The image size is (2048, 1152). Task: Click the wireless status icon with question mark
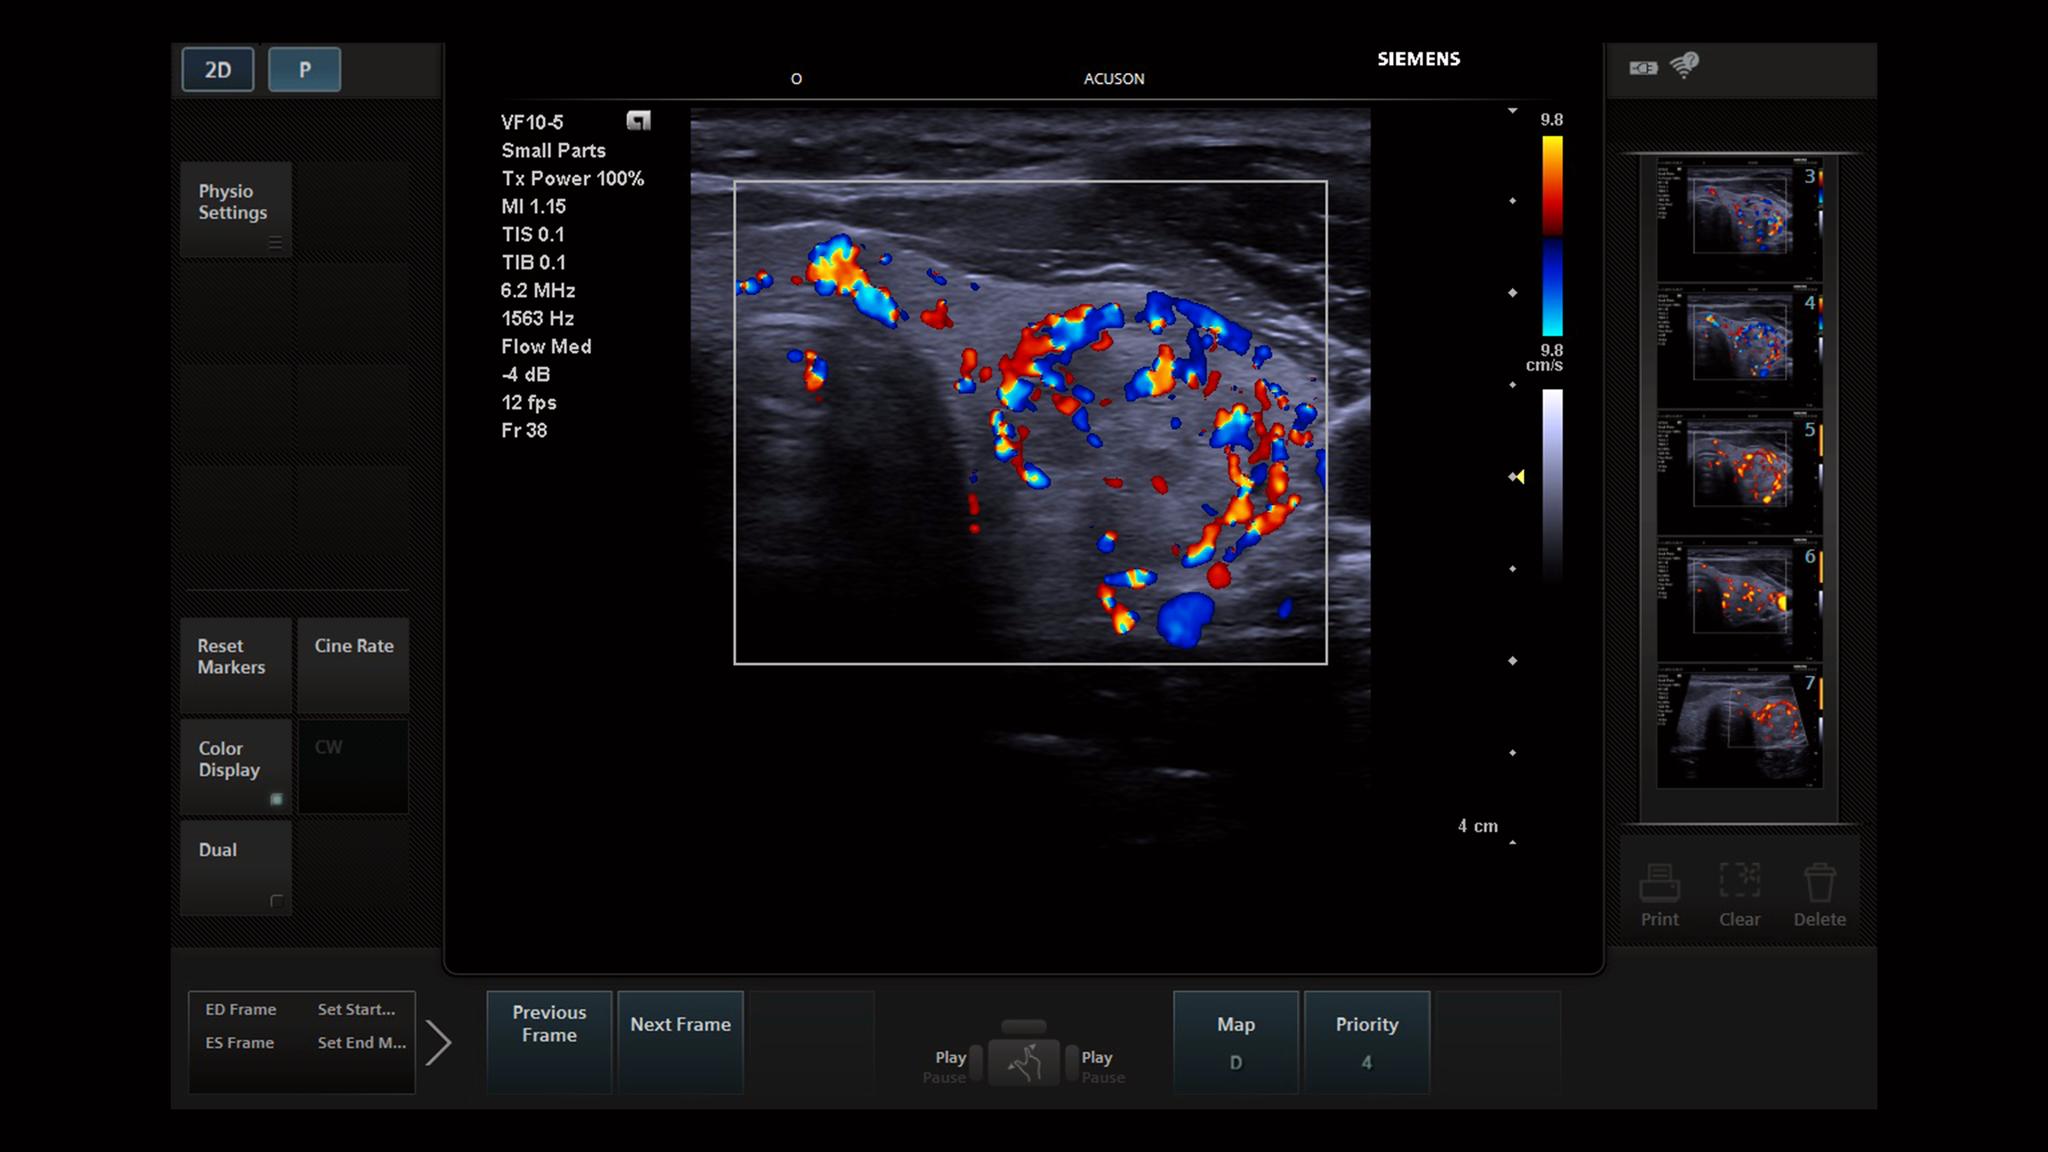1686,65
